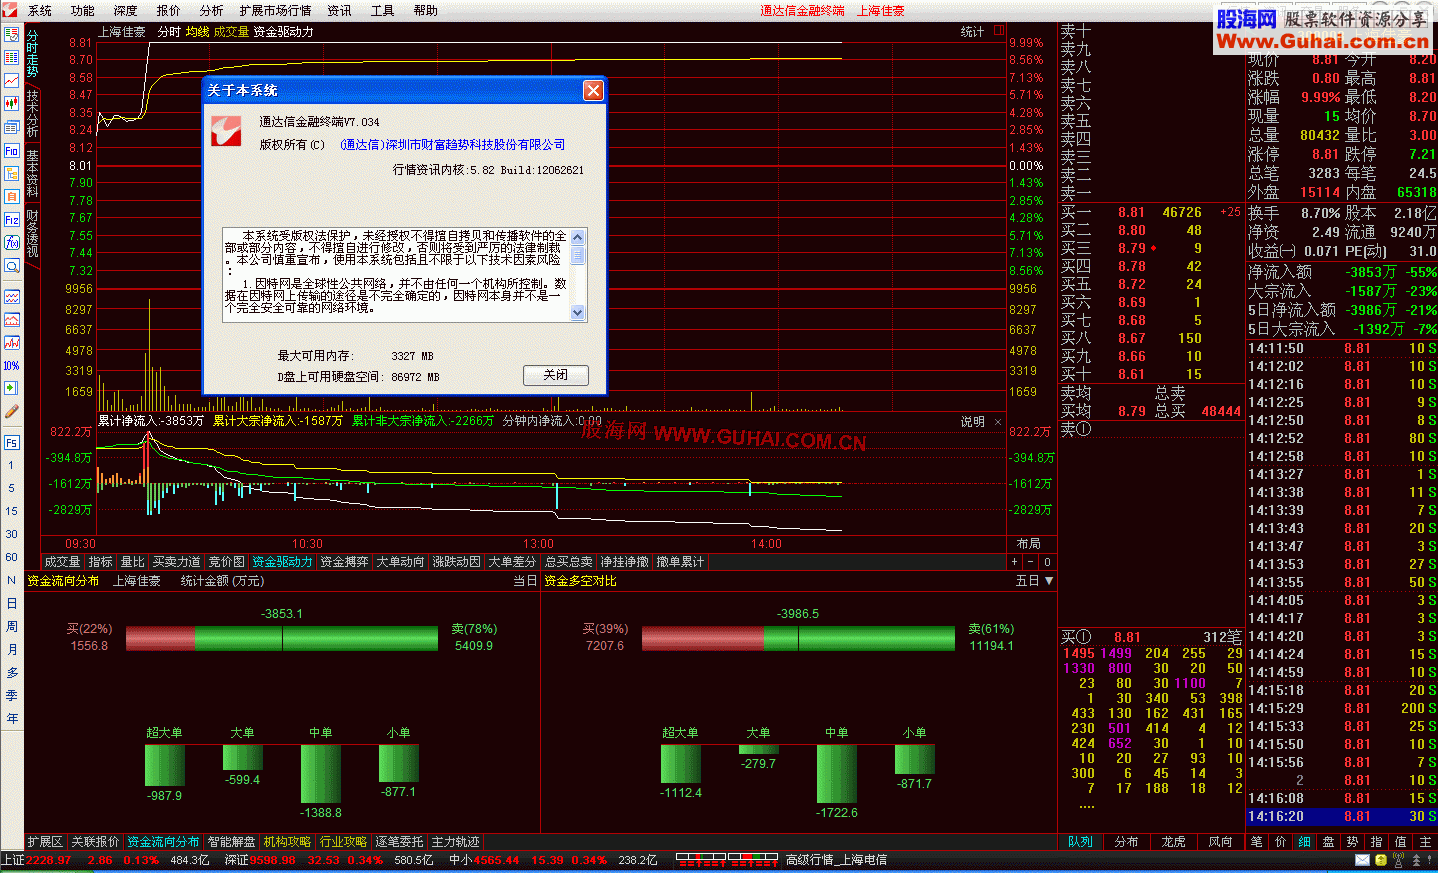Screen dimensions: 1438x873
Task: Switch to 风向 tab at bottom right
Action: (x=1220, y=842)
